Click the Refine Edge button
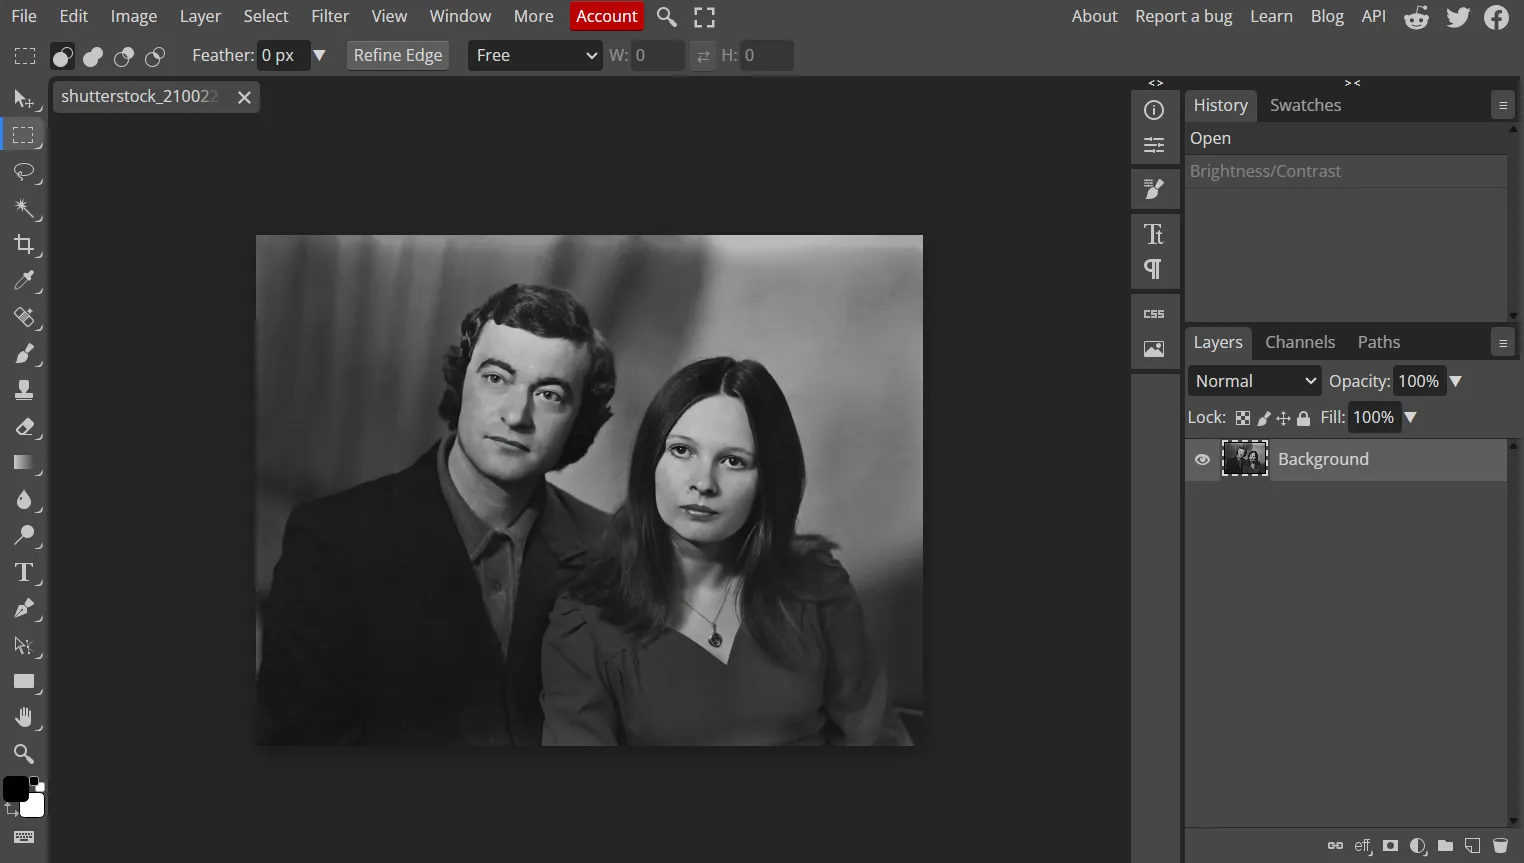Screen dimensions: 1524x863 tap(397, 55)
